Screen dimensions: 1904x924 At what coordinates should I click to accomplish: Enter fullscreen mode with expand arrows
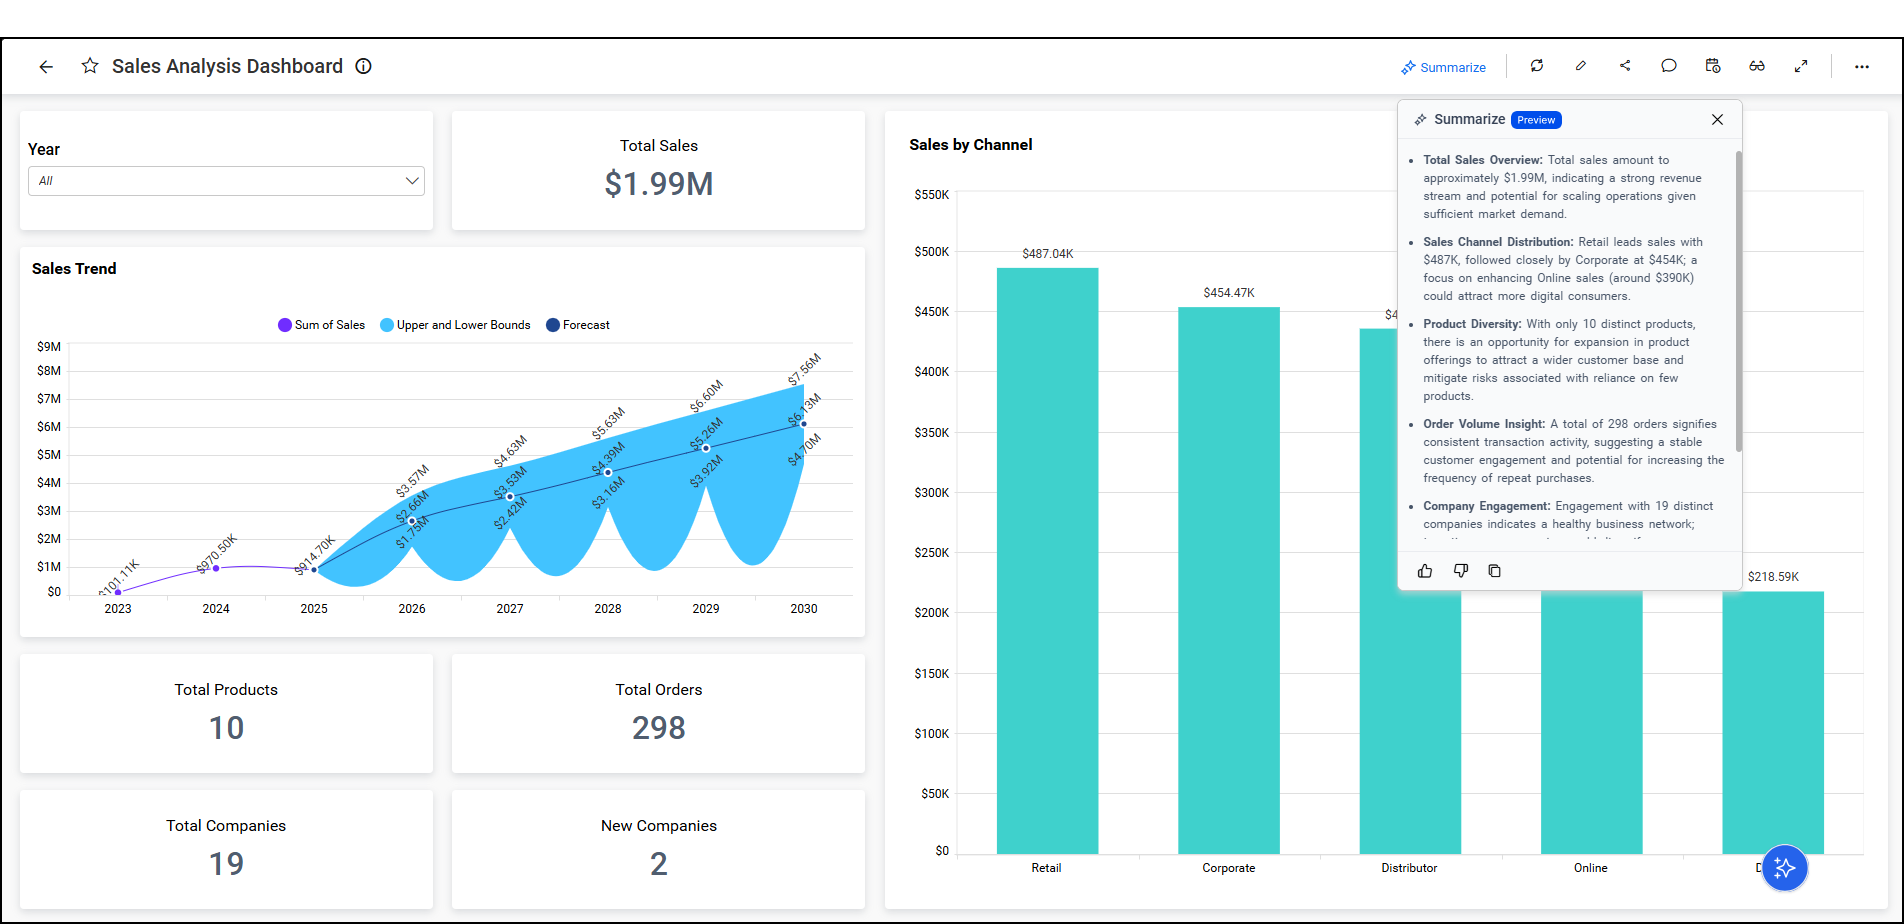[1801, 66]
